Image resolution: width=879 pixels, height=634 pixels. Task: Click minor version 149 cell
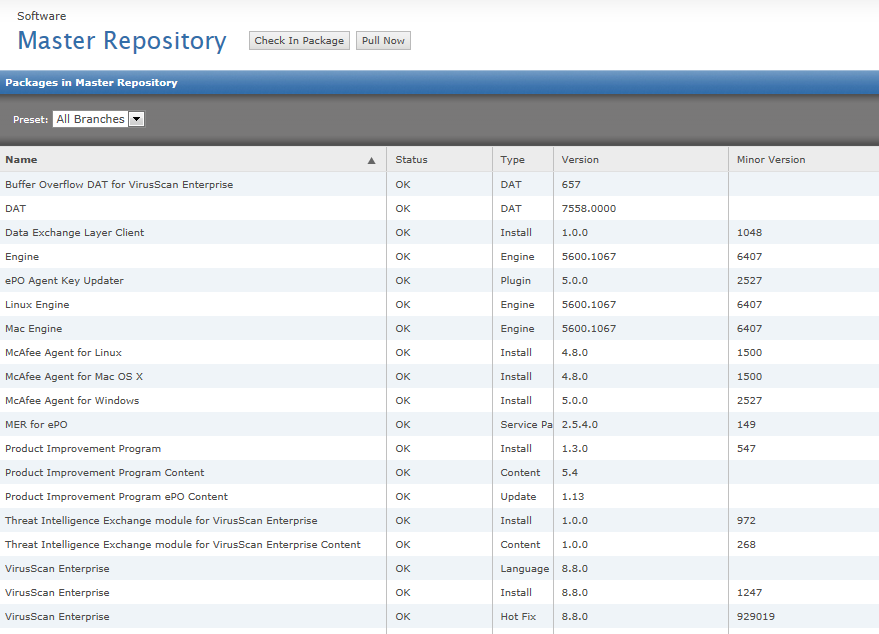click(746, 425)
